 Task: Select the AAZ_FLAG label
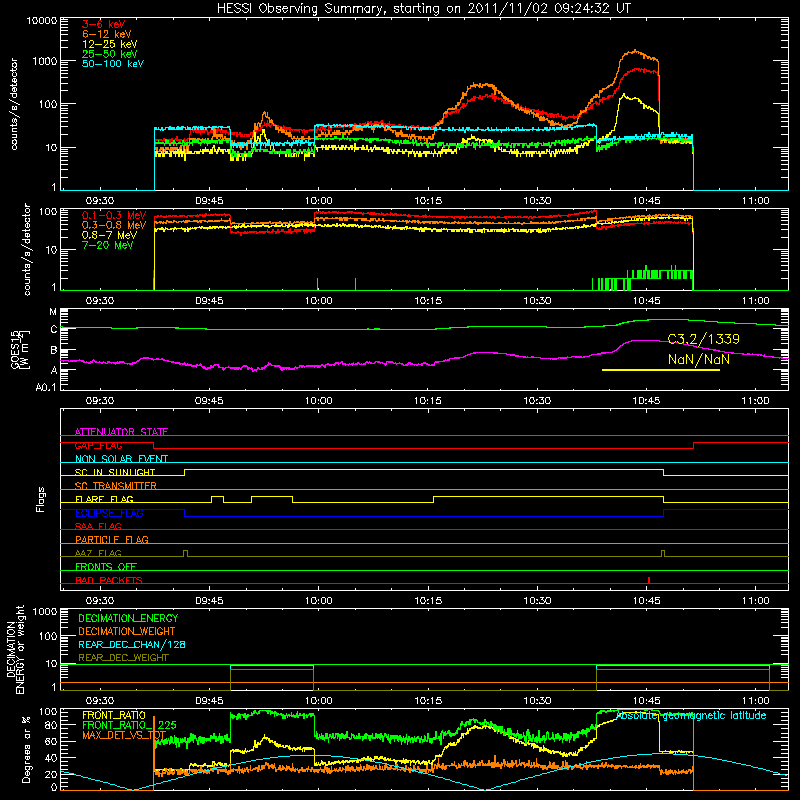click(98, 553)
